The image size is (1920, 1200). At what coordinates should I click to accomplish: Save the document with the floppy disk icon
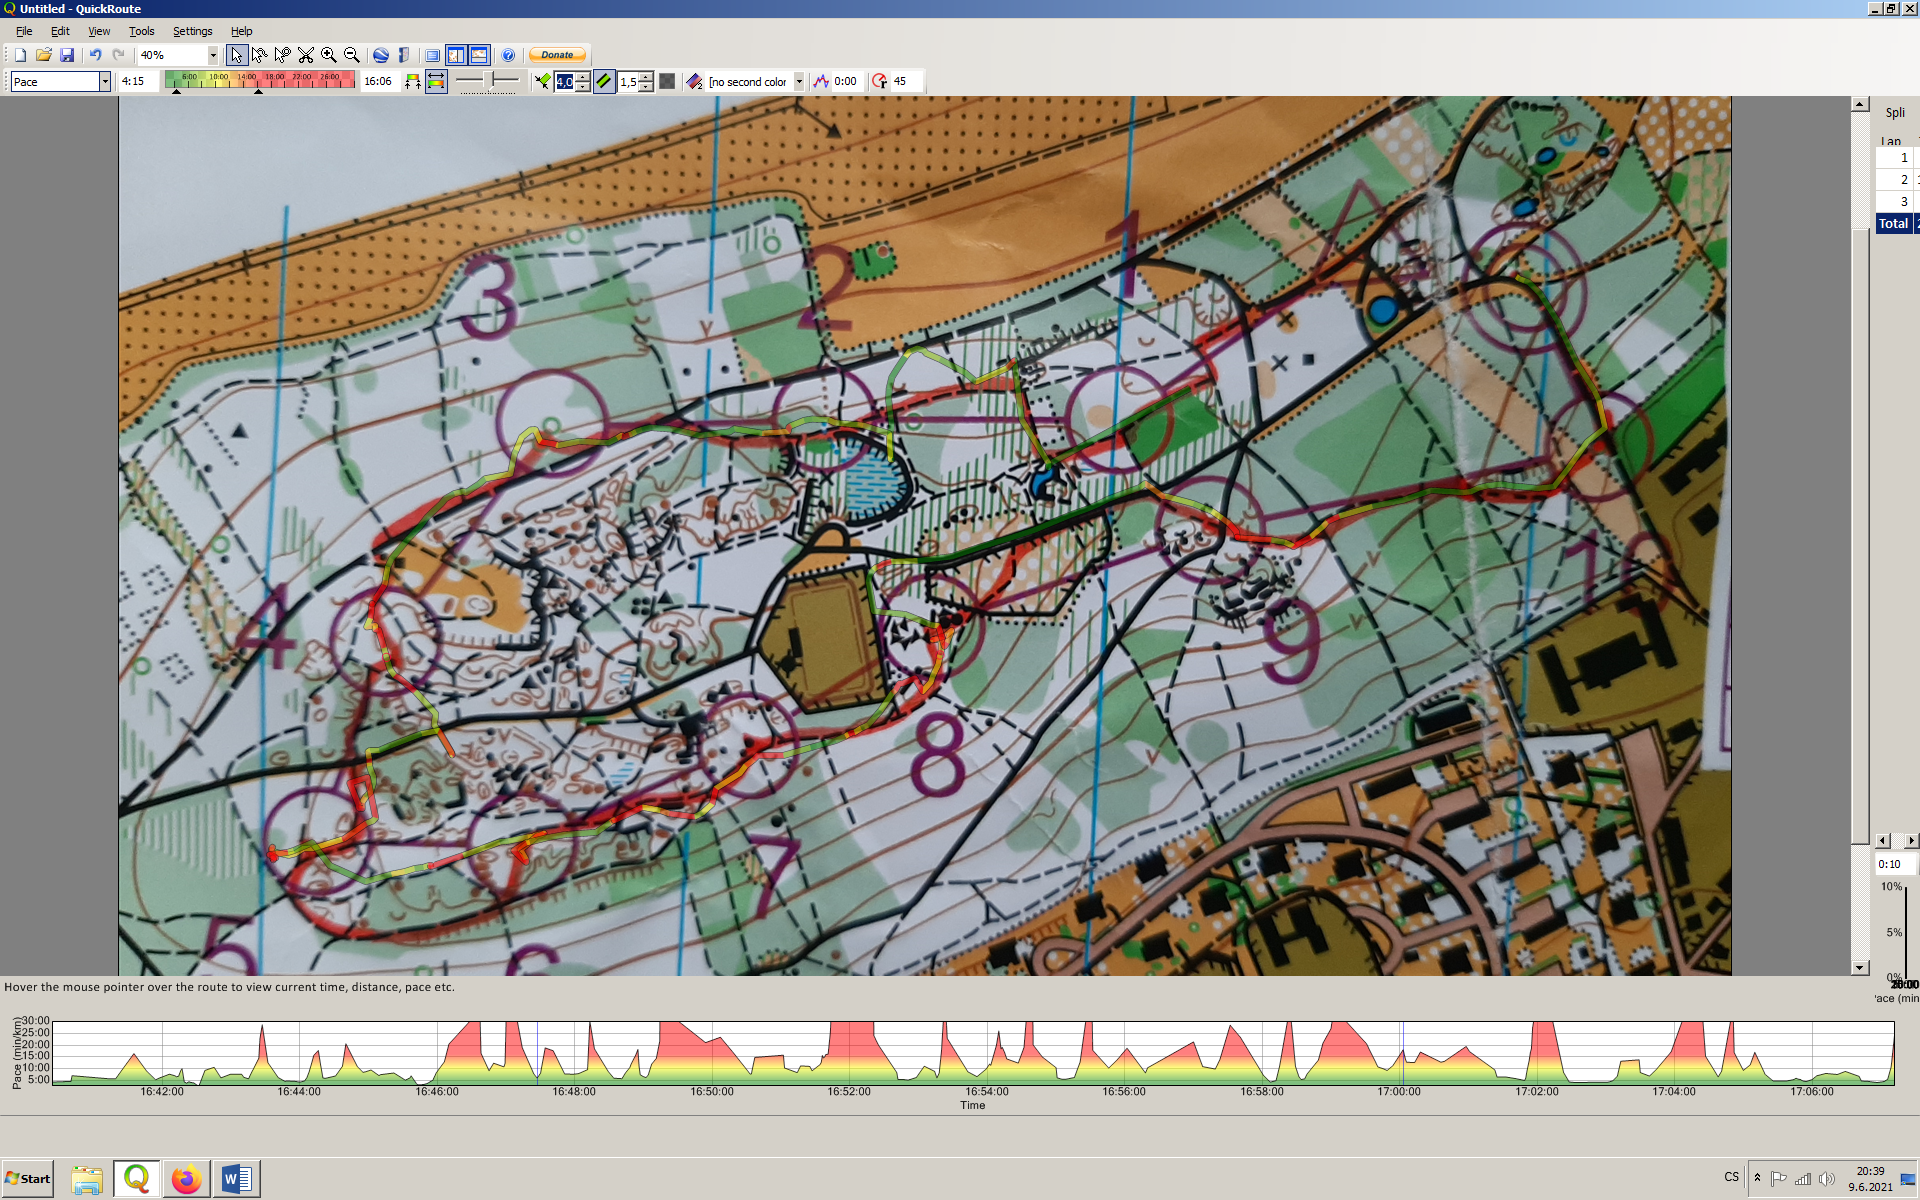click(x=66, y=55)
